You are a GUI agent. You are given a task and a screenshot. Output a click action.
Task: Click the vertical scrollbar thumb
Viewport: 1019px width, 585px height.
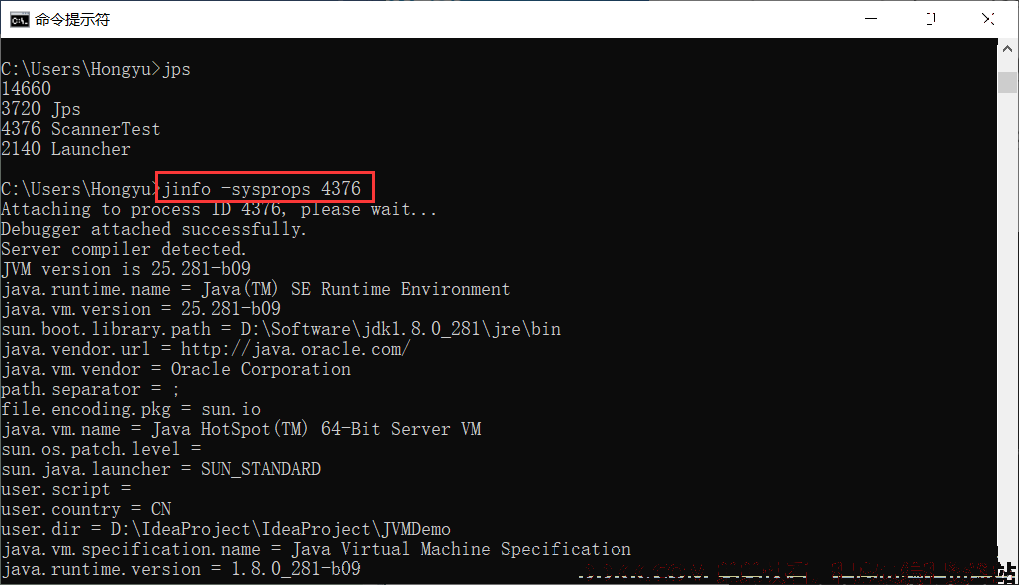click(1007, 82)
